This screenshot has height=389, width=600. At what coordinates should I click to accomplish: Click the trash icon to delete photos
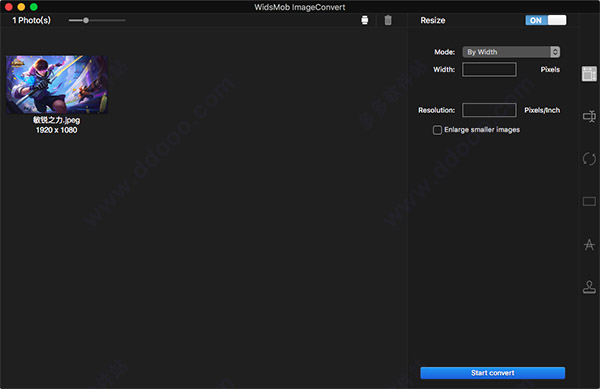[x=388, y=20]
